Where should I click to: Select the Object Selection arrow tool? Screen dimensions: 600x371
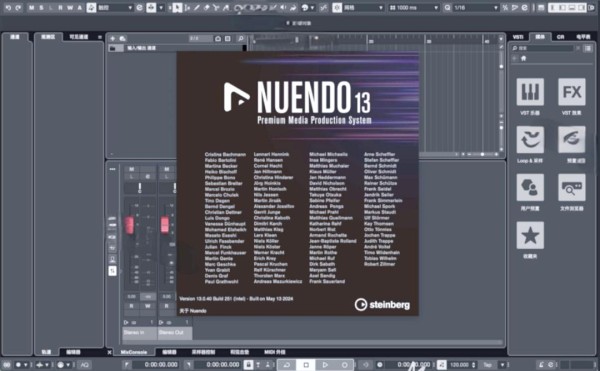(177, 8)
